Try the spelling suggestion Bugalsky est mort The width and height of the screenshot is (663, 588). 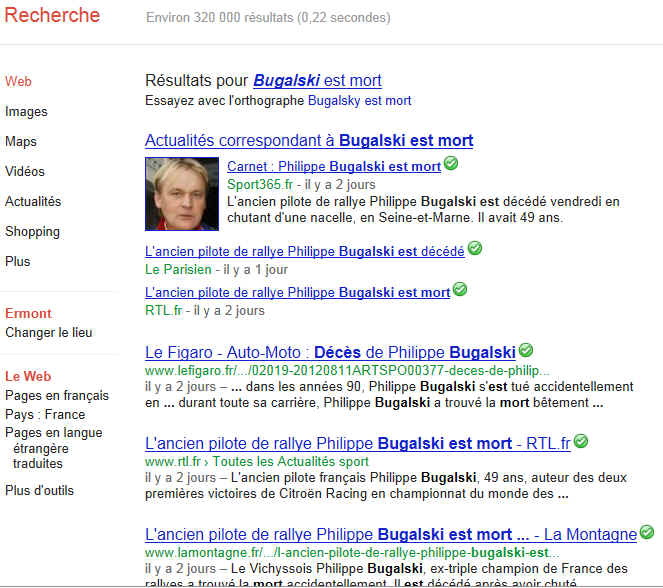(359, 101)
